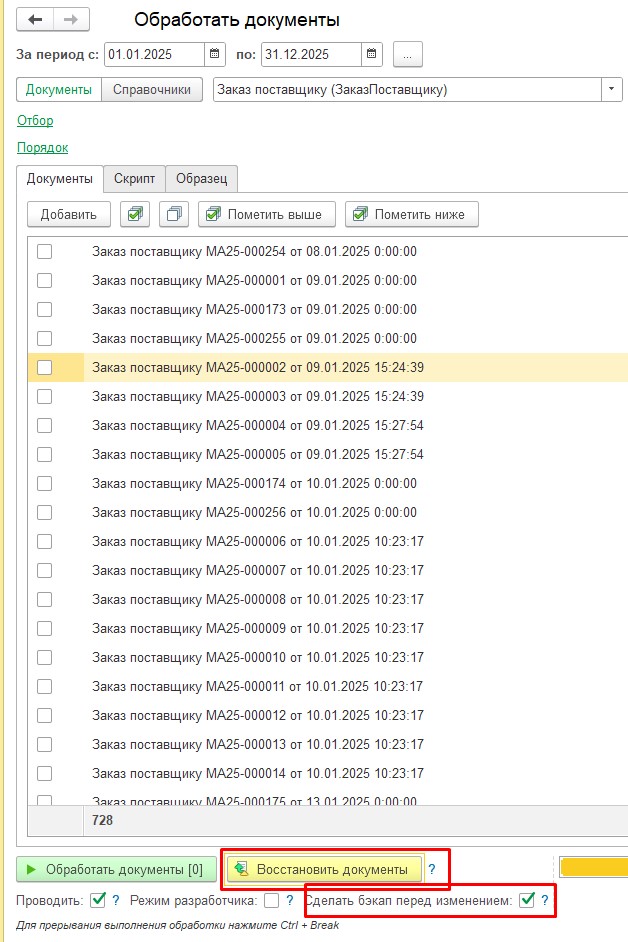Check box for order МА25-000001

[x=44, y=280]
